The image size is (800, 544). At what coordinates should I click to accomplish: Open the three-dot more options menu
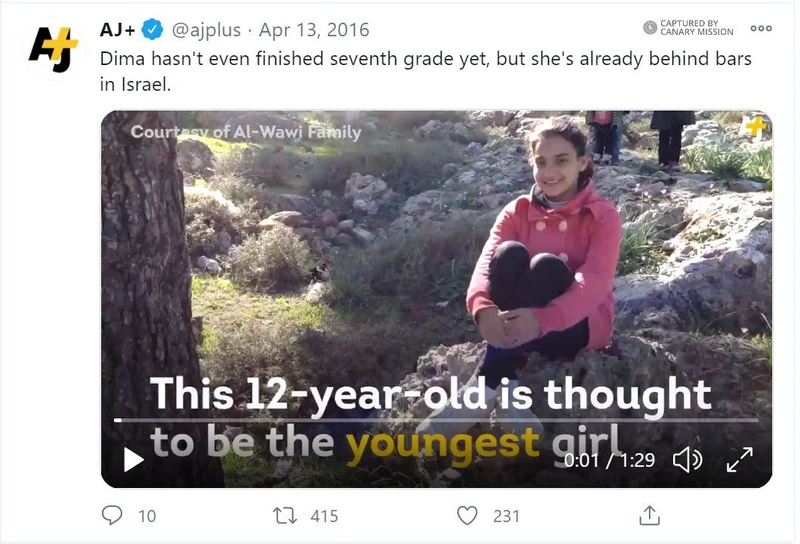pyautogui.click(x=761, y=28)
